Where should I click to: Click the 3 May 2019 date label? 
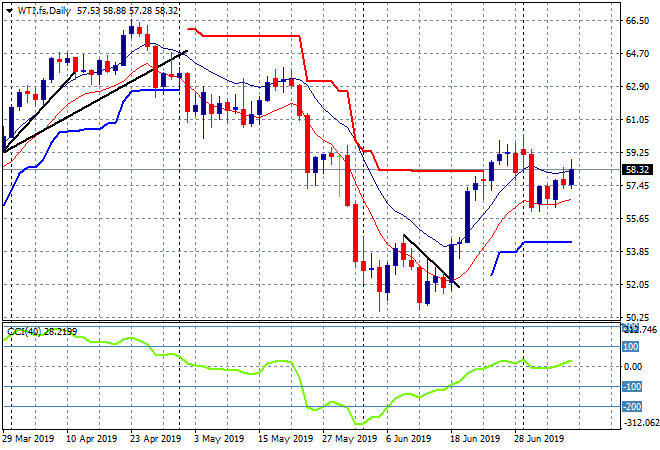[x=219, y=439]
